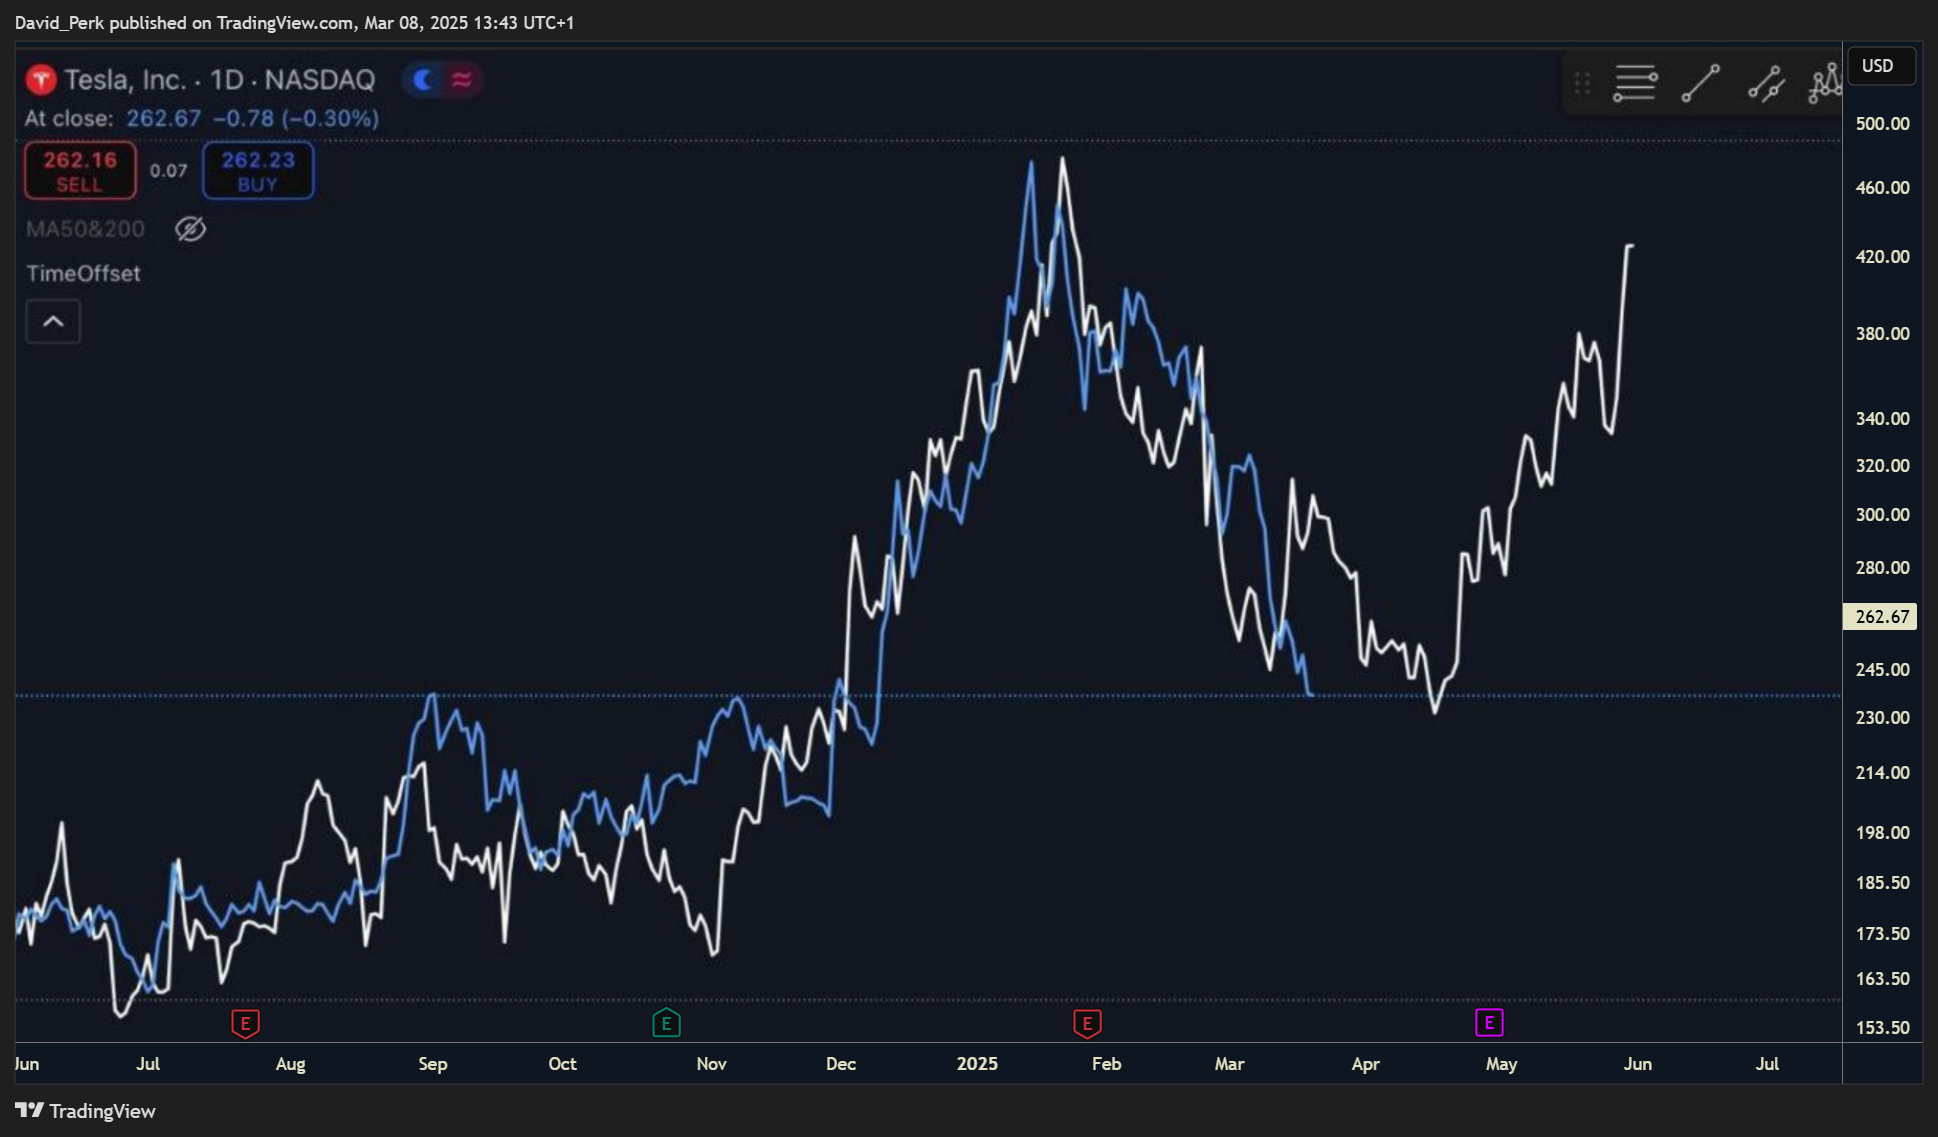Open the Tesla, Inc. symbol title
This screenshot has height=1137, width=1938.
(x=220, y=80)
